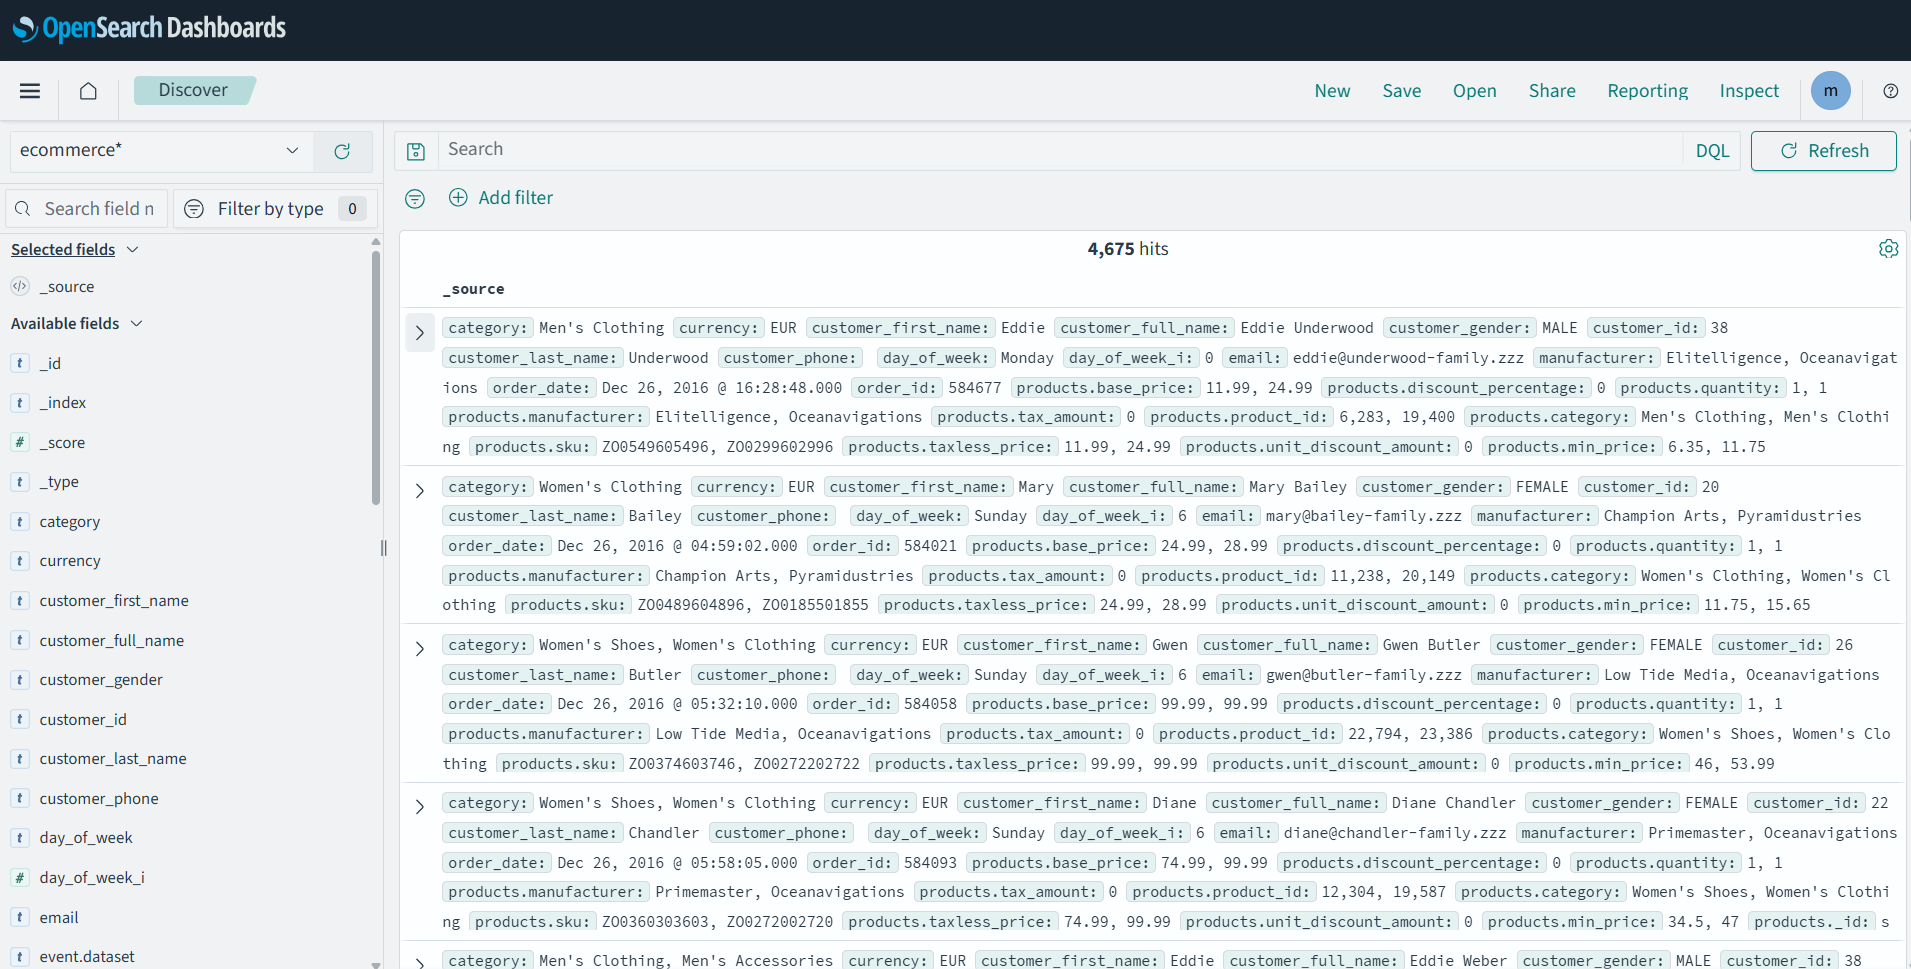Open table settings gear icon

tap(1888, 249)
